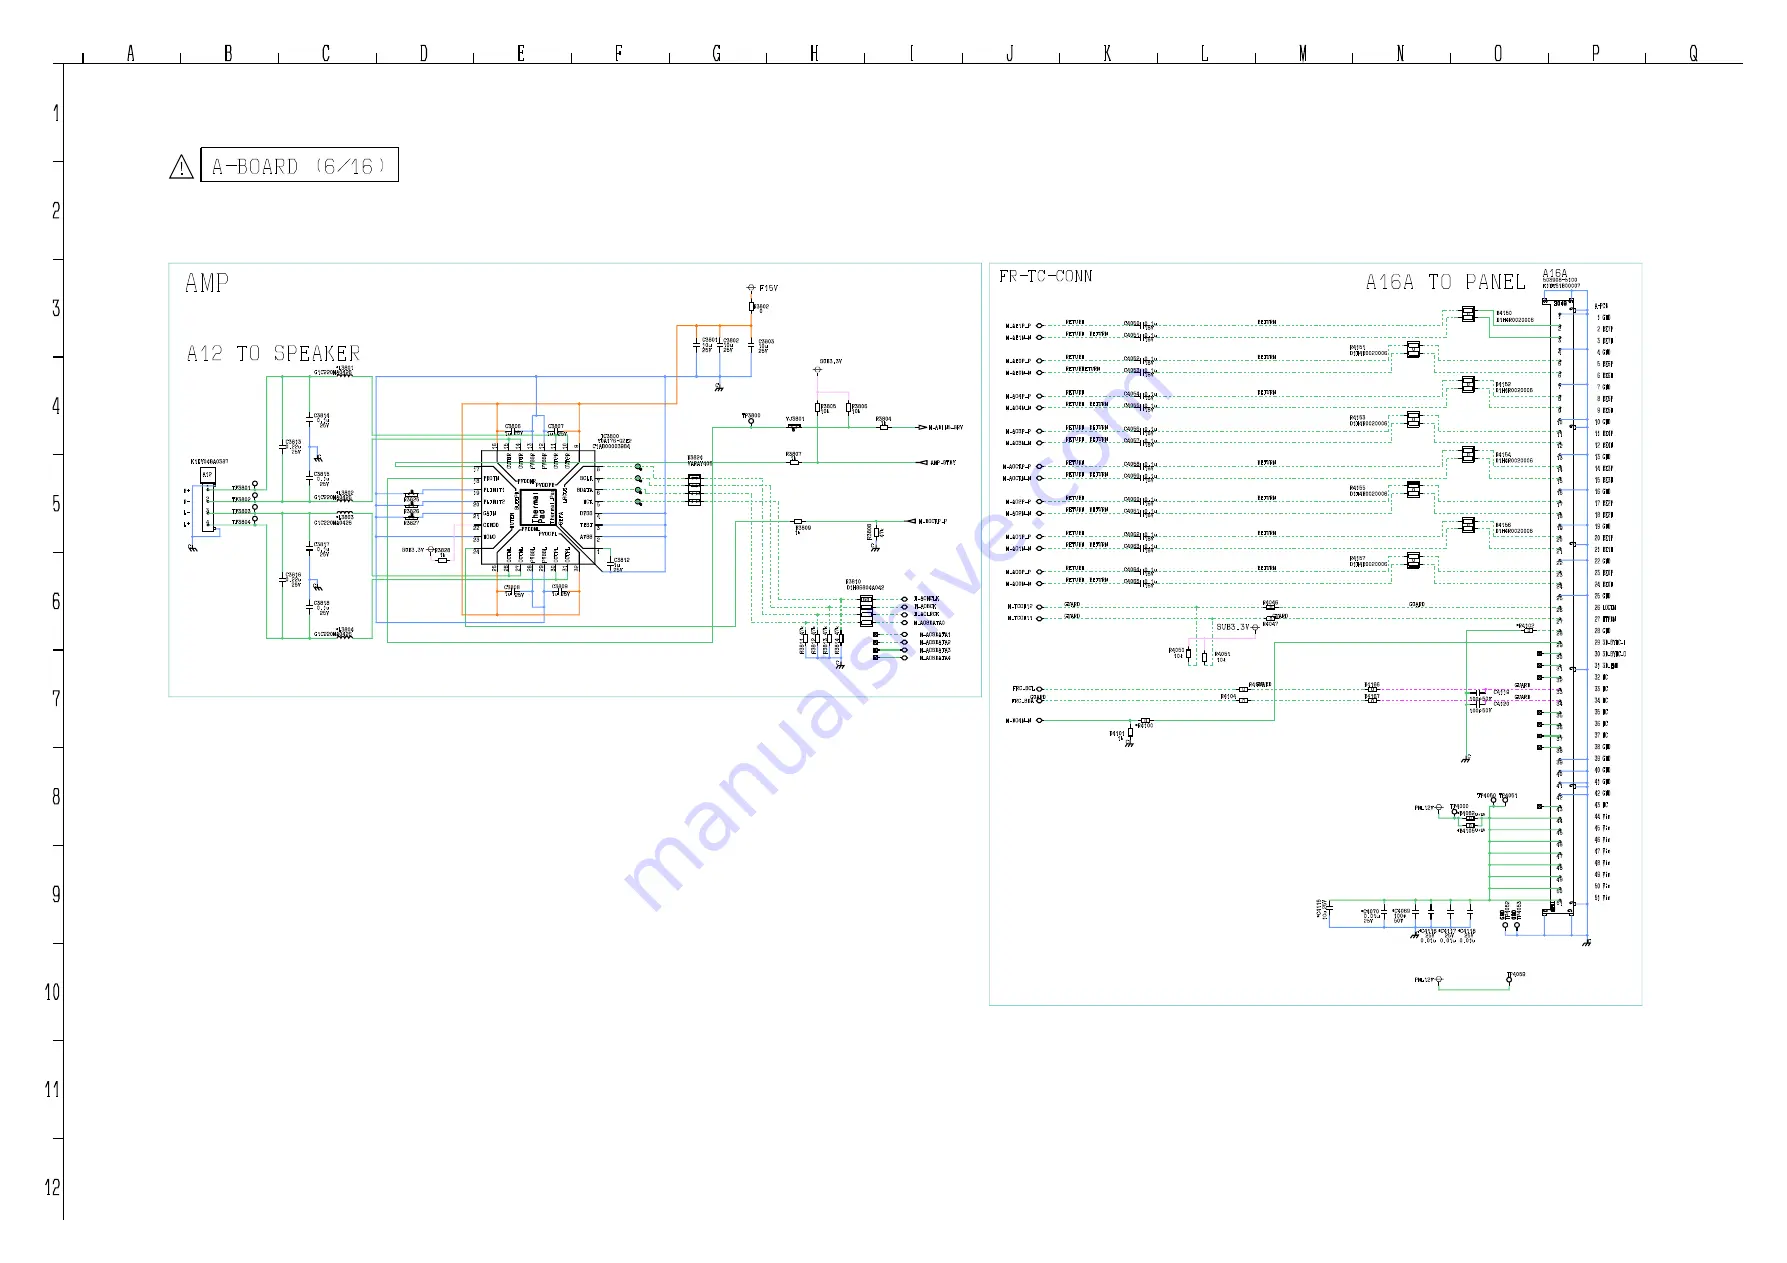The image size is (1787, 1263).
Task: Click the C3603 capacitor symbol
Action: tap(751, 346)
